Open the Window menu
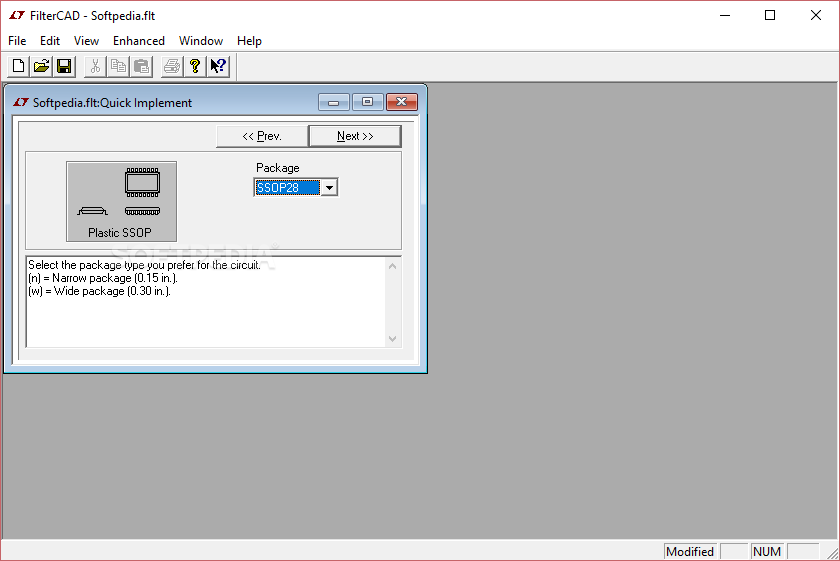 (201, 41)
